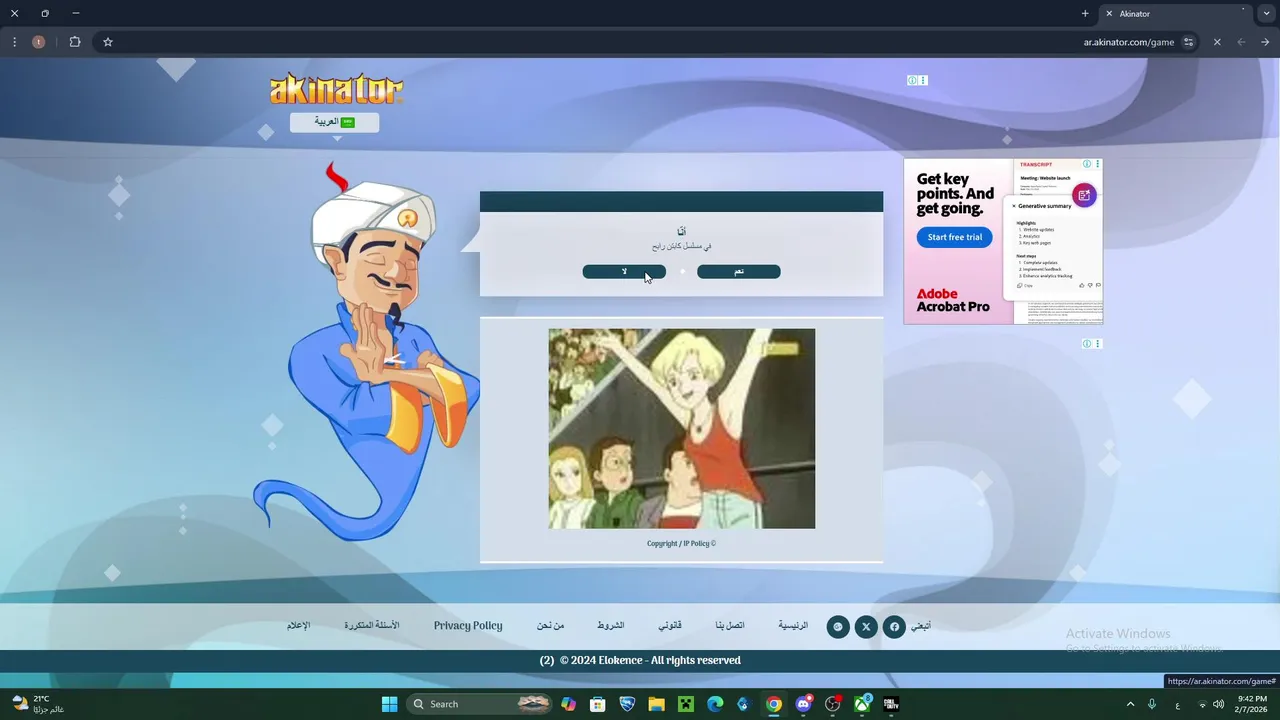Open OBS Studio from the taskbar
This screenshot has width=1280, height=720.
click(832, 704)
